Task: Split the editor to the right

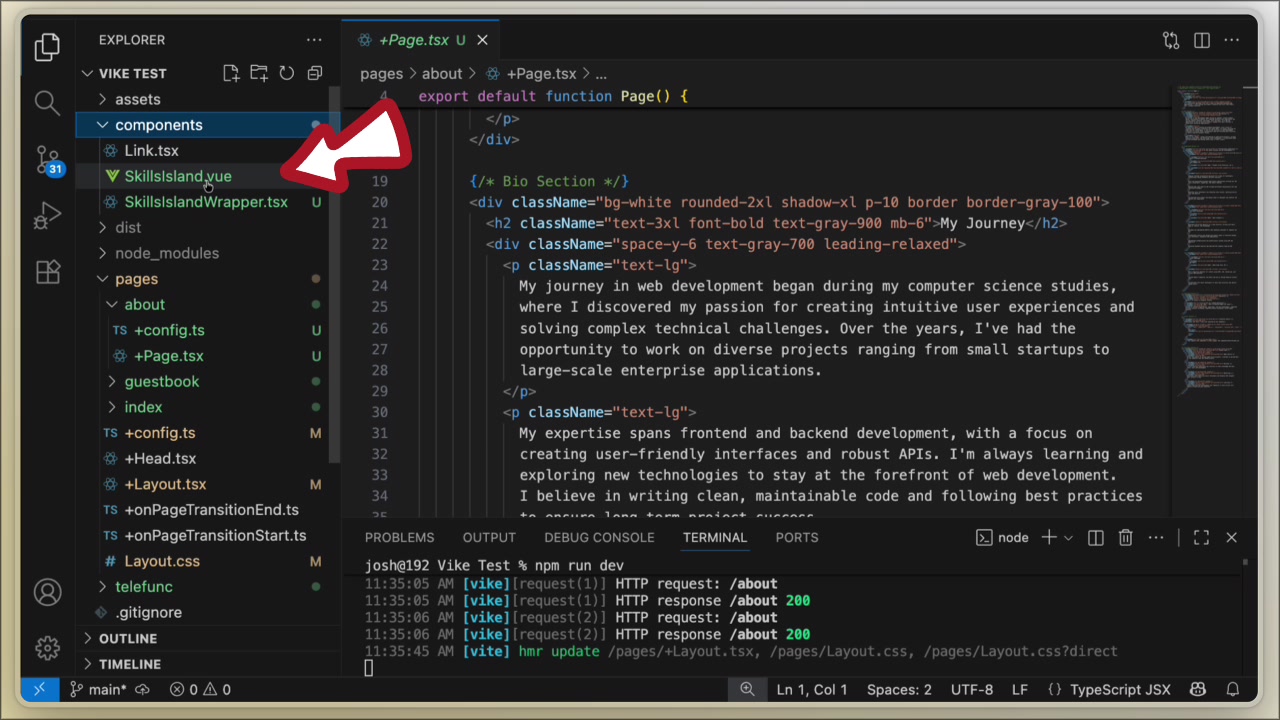Action: coord(1201,40)
